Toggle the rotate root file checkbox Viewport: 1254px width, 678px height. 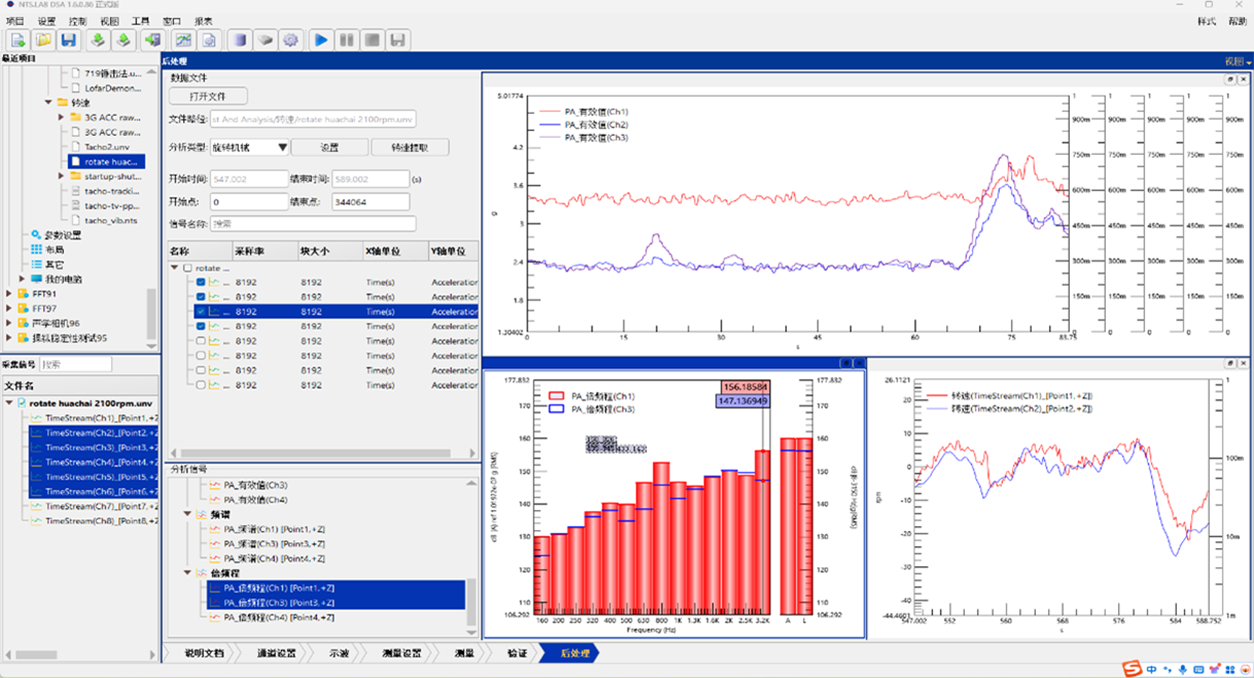click(187, 268)
